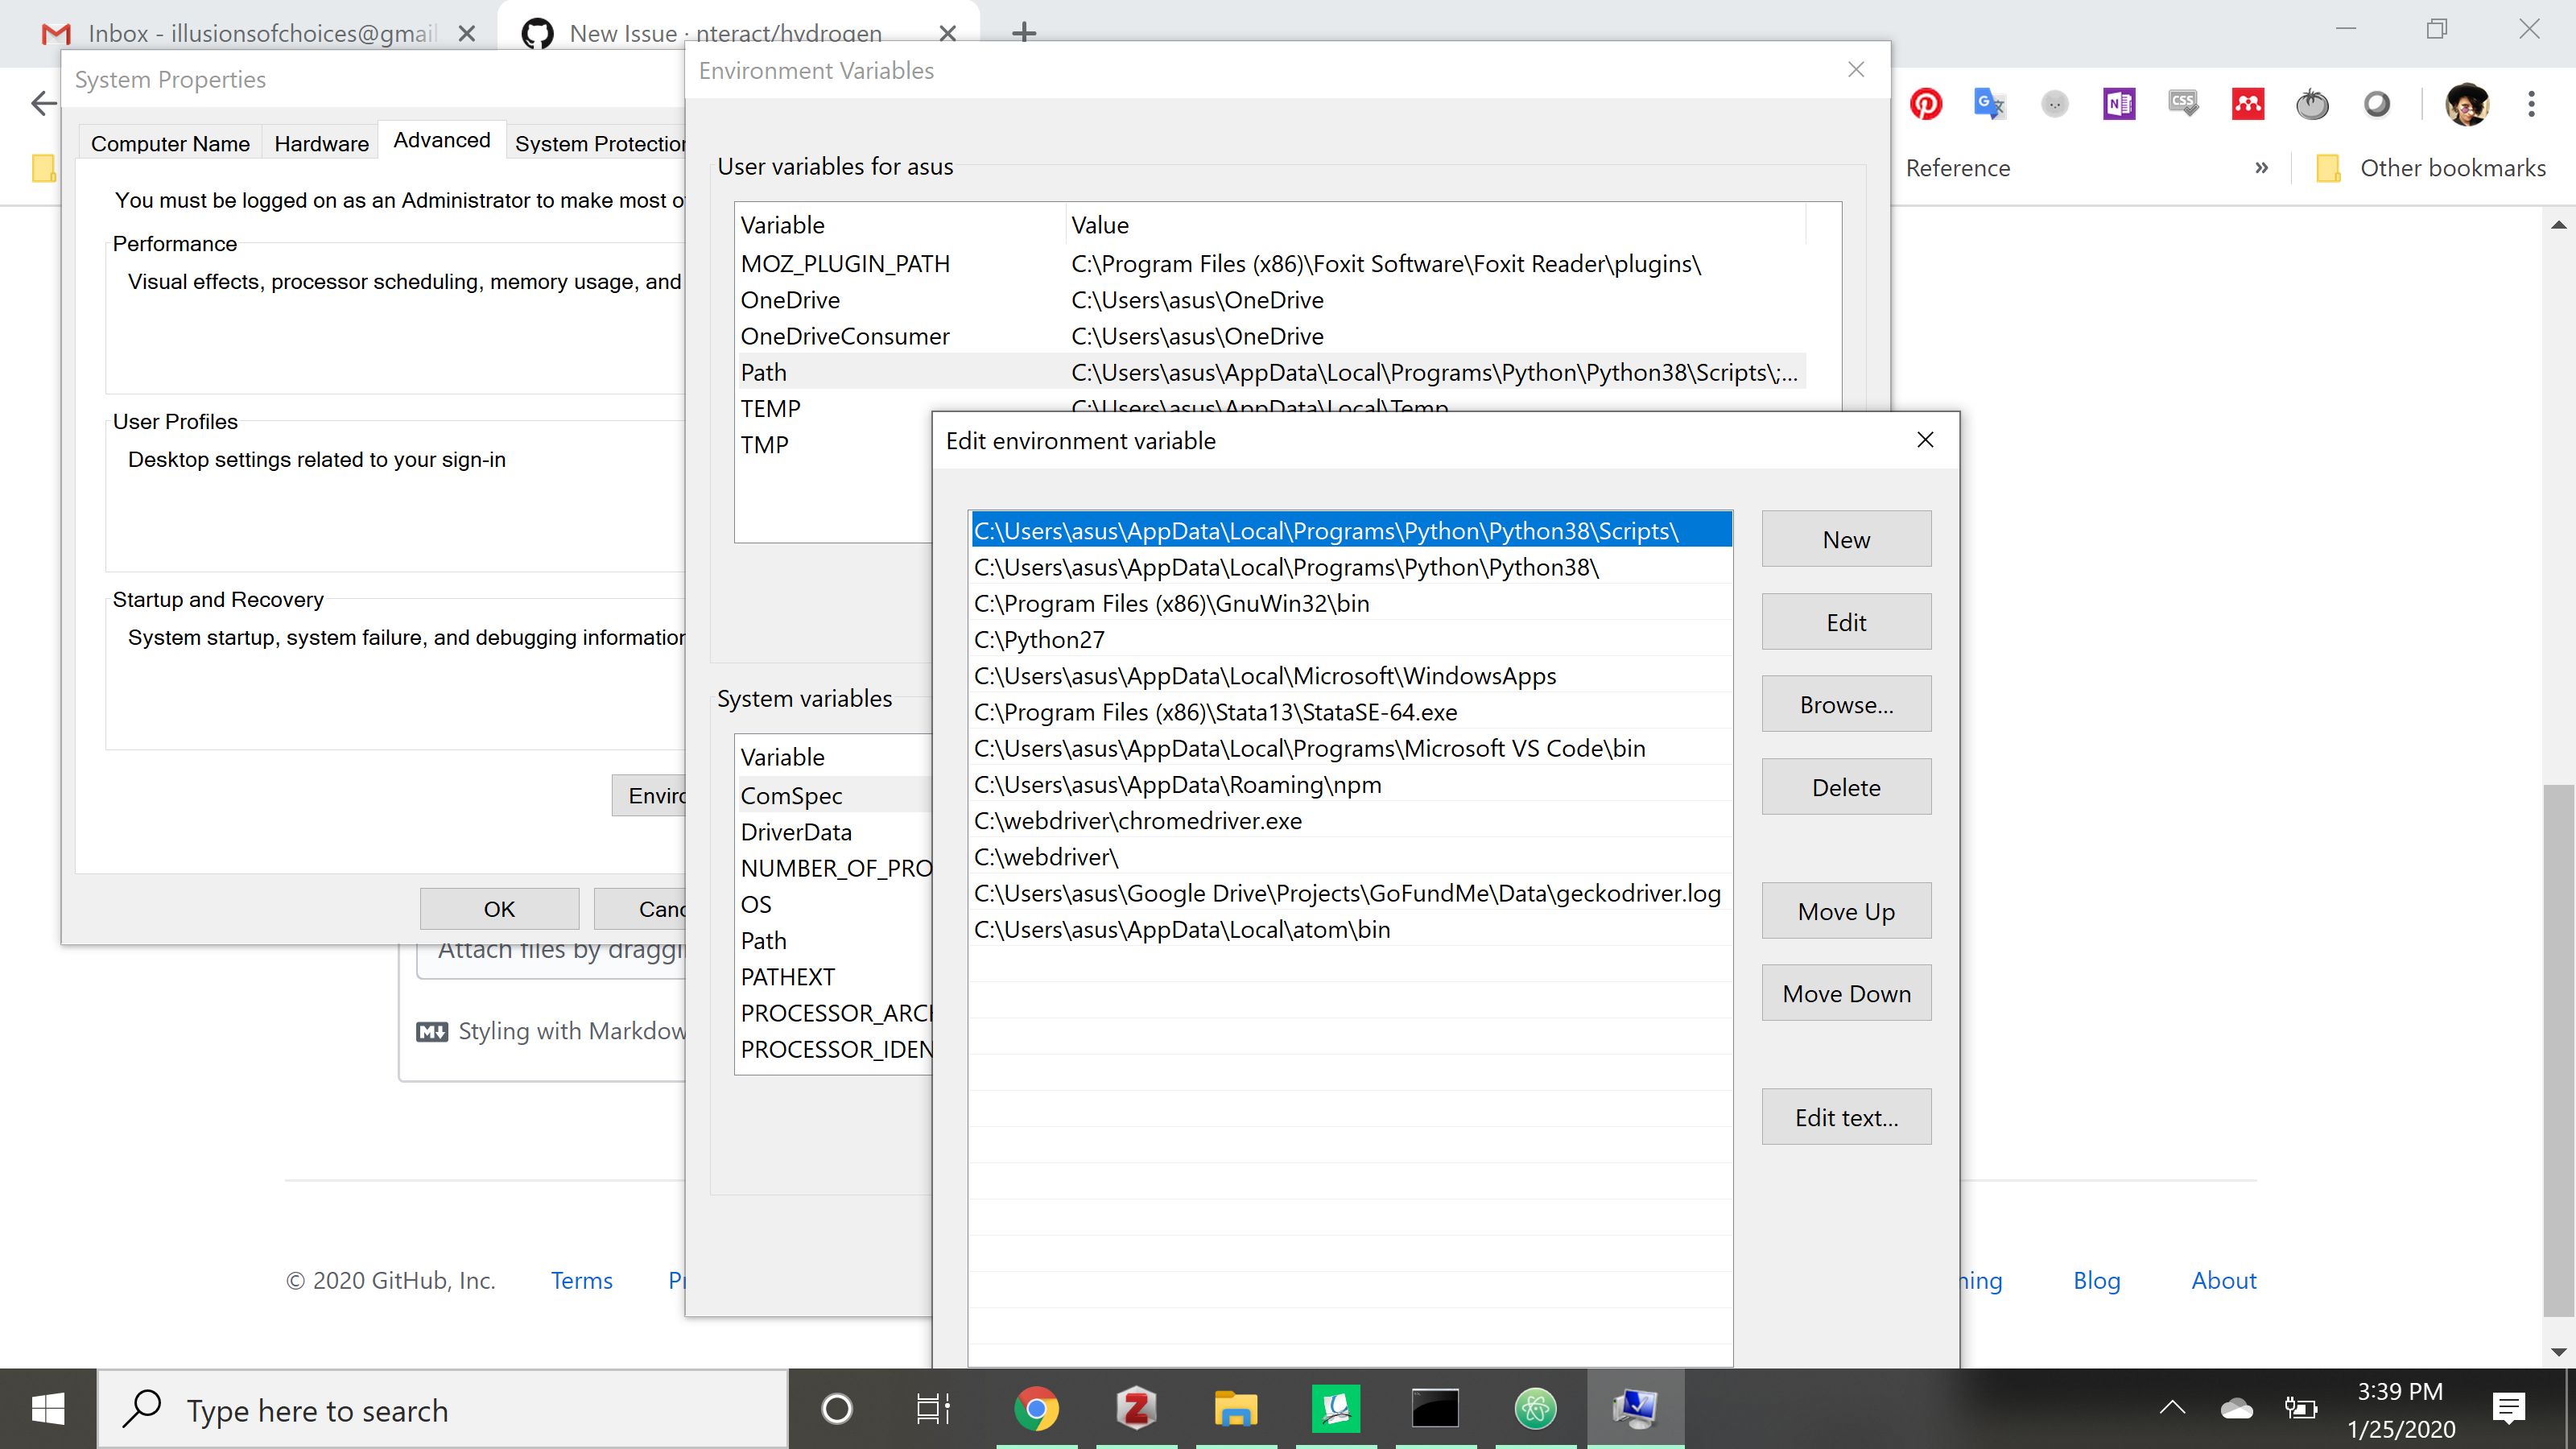Switch to the Hardware tab
The width and height of the screenshot is (2576, 1449).
[321, 143]
